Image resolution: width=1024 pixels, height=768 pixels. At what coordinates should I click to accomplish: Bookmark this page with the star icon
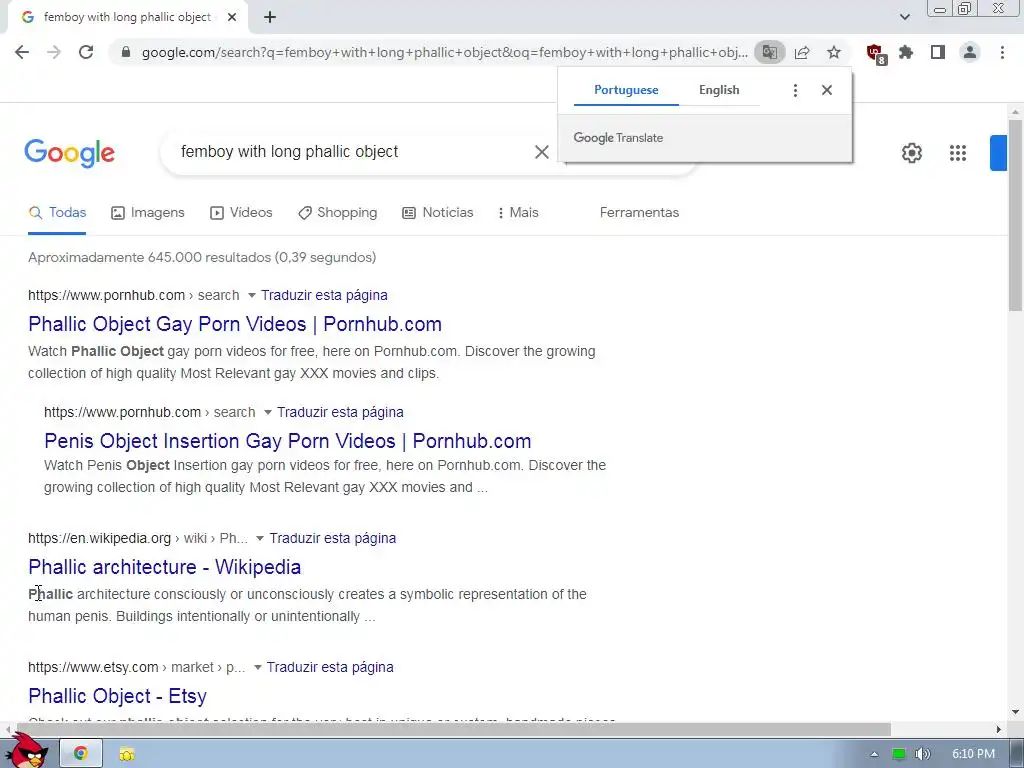point(834,52)
